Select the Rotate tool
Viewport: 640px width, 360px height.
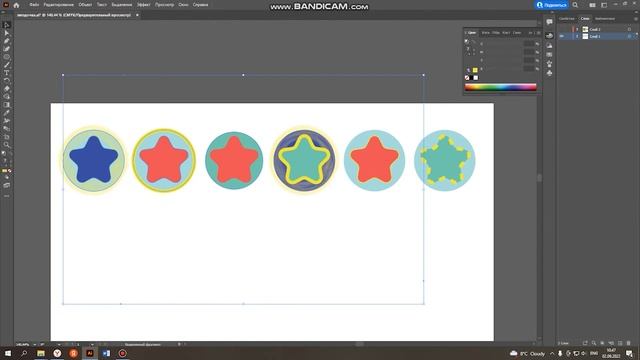[x=7, y=80]
